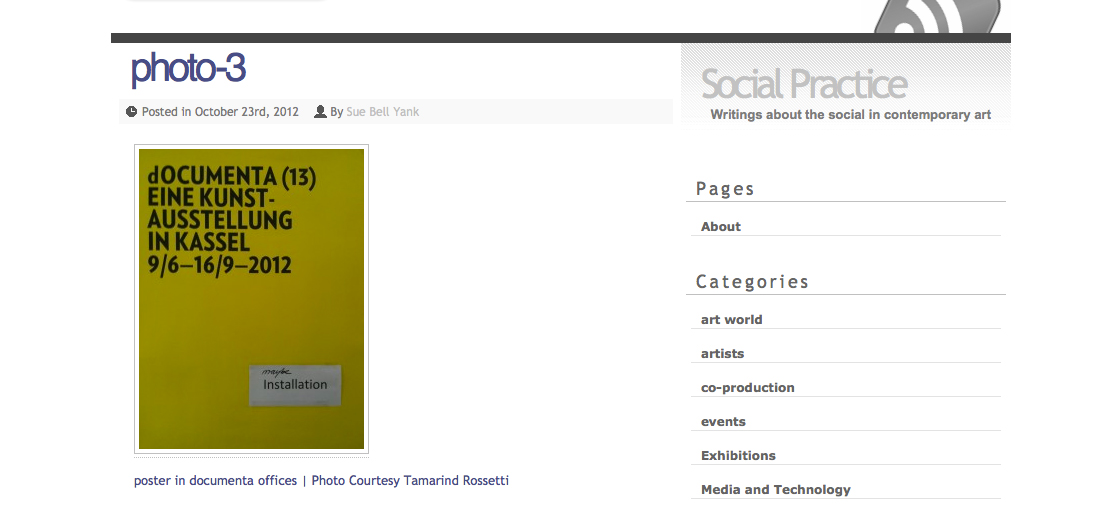Open the co-production category

tap(747, 388)
